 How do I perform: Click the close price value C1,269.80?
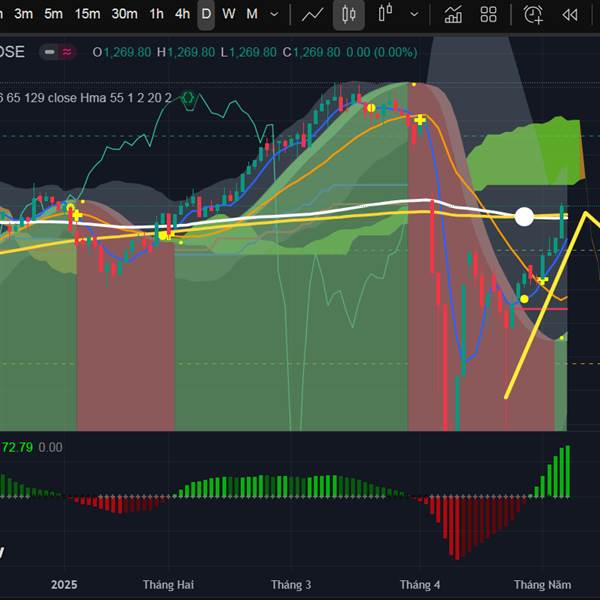311,52
